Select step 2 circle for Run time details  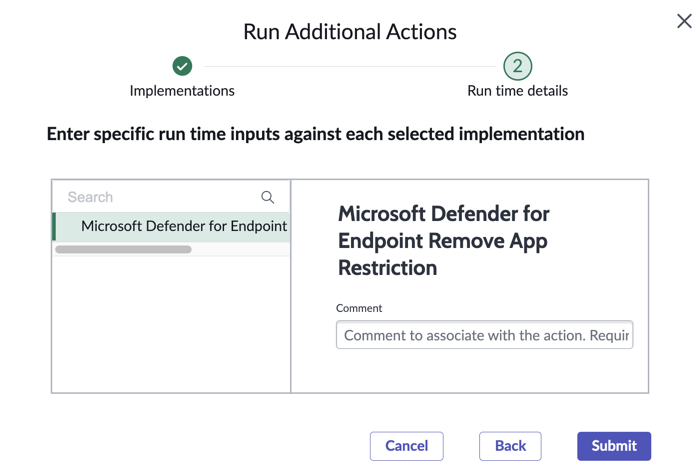point(518,66)
